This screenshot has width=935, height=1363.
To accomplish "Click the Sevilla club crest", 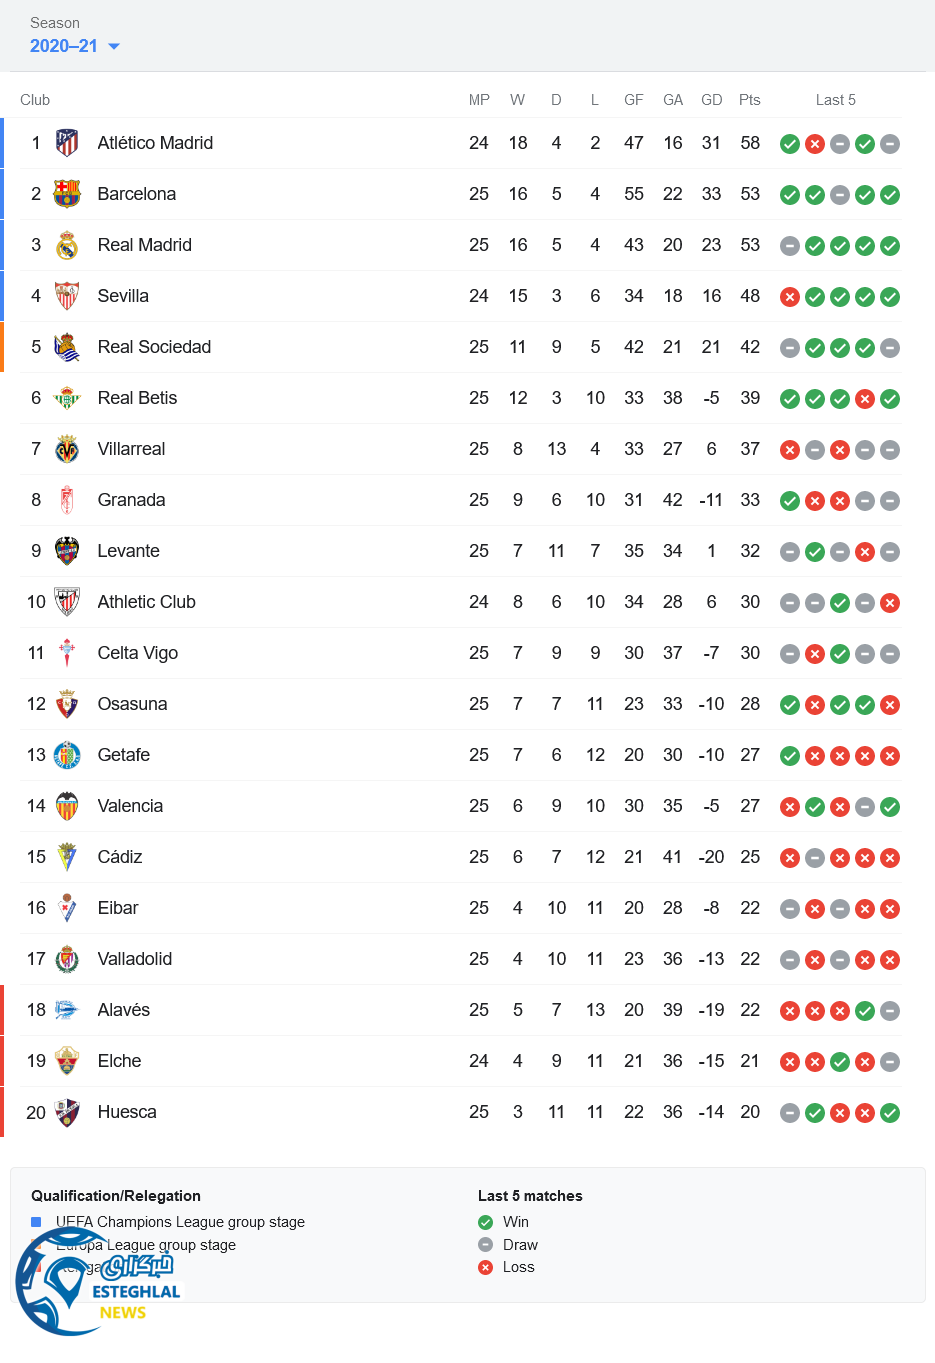I will click(x=67, y=296).
